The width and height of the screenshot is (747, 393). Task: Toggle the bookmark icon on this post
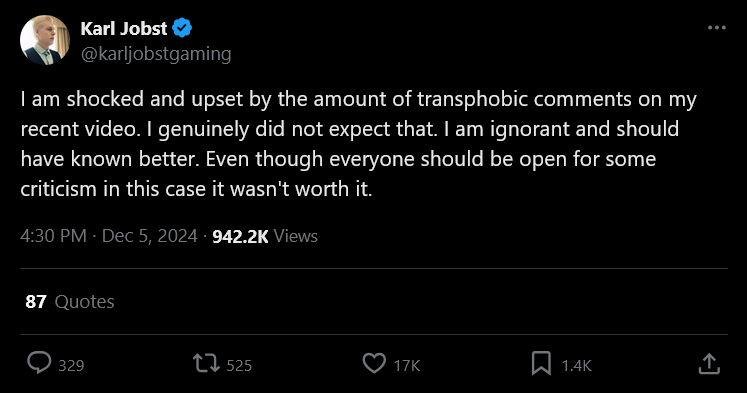click(x=541, y=363)
